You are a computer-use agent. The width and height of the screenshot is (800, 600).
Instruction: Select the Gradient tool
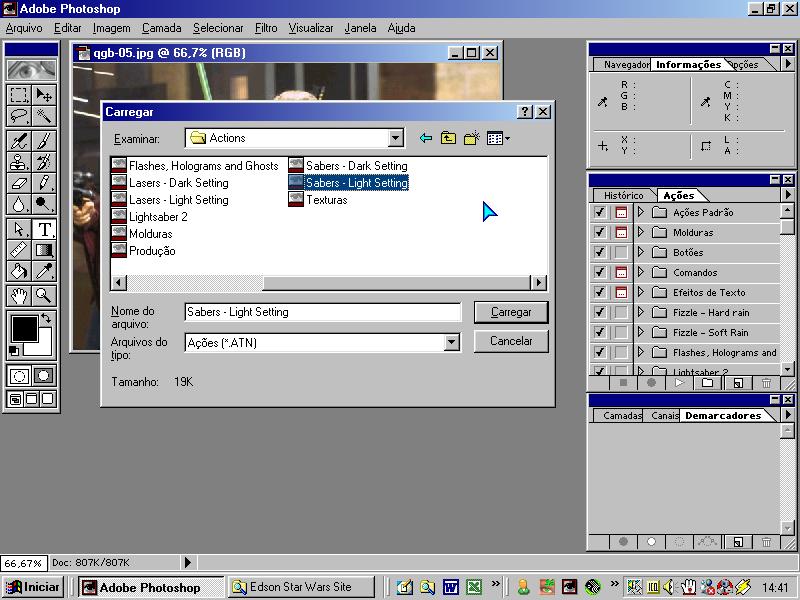tap(44, 251)
